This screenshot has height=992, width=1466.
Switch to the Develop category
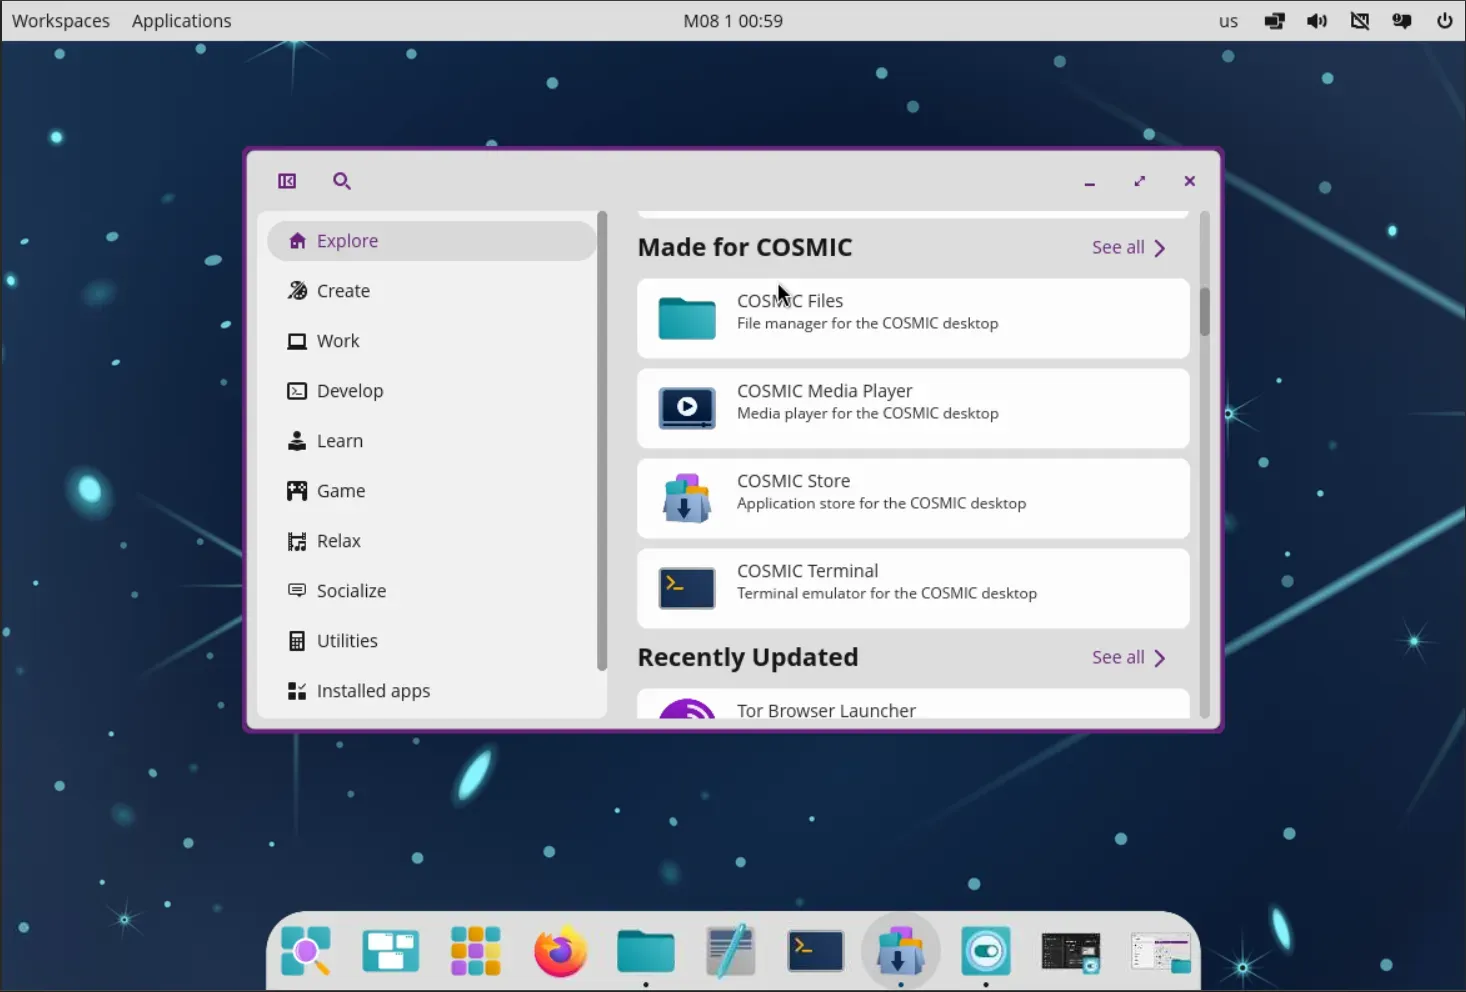tap(349, 391)
